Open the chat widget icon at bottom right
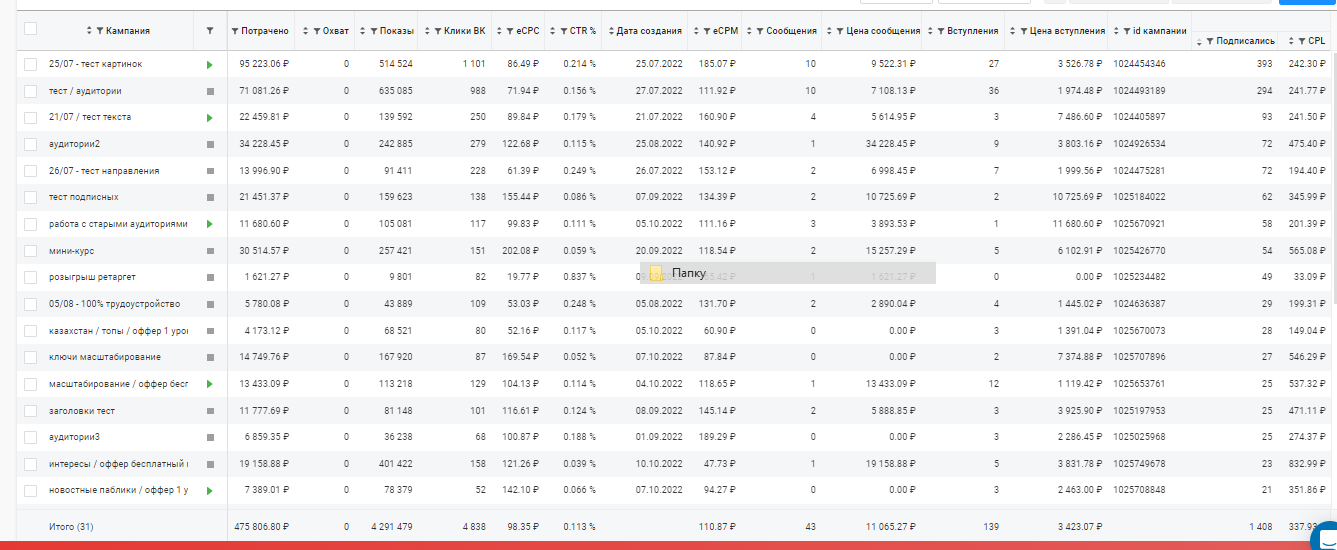 click(x=1323, y=536)
